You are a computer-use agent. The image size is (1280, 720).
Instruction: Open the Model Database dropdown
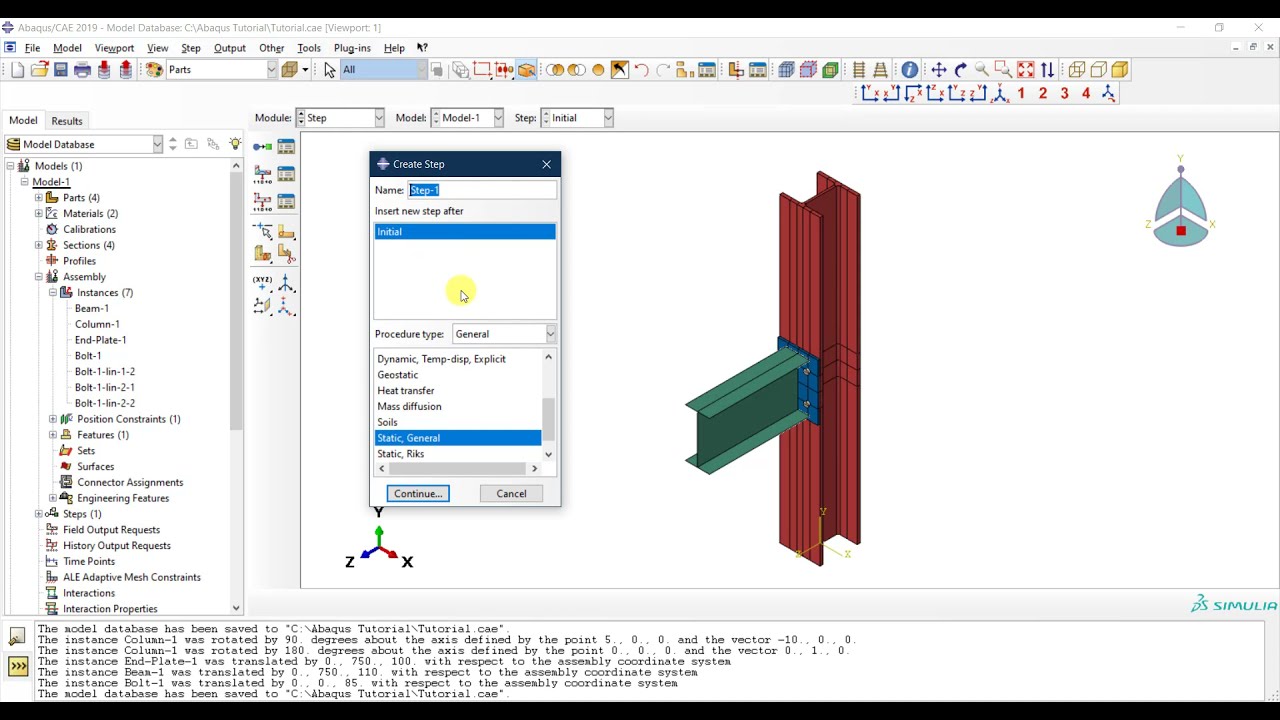157,145
